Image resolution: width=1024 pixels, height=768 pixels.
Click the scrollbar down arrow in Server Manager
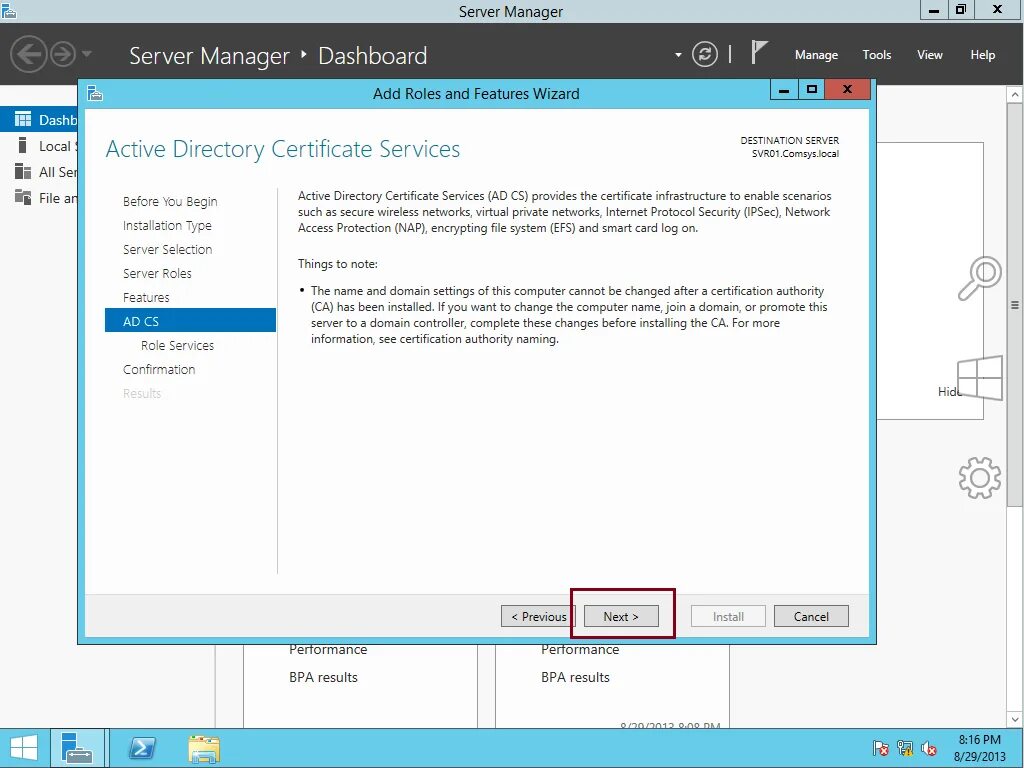[1014, 720]
